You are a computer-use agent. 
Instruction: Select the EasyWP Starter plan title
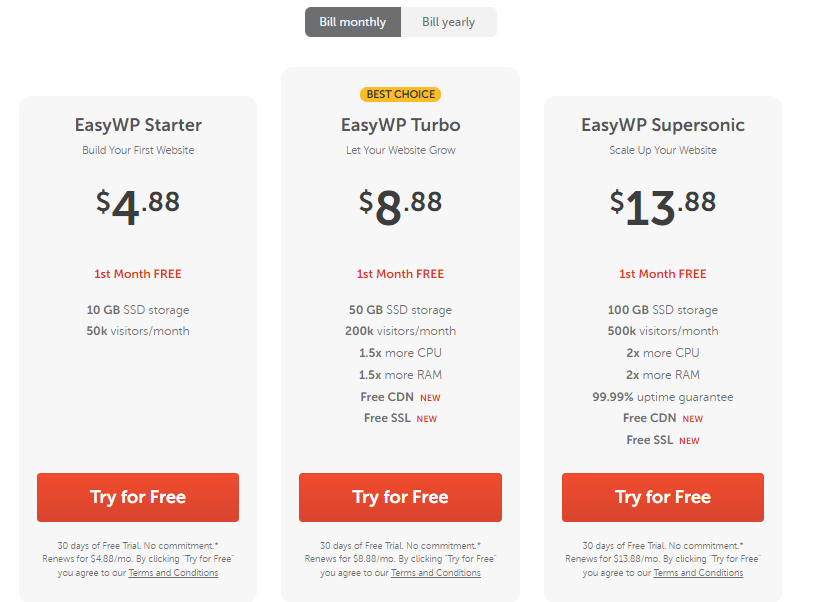pos(138,125)
